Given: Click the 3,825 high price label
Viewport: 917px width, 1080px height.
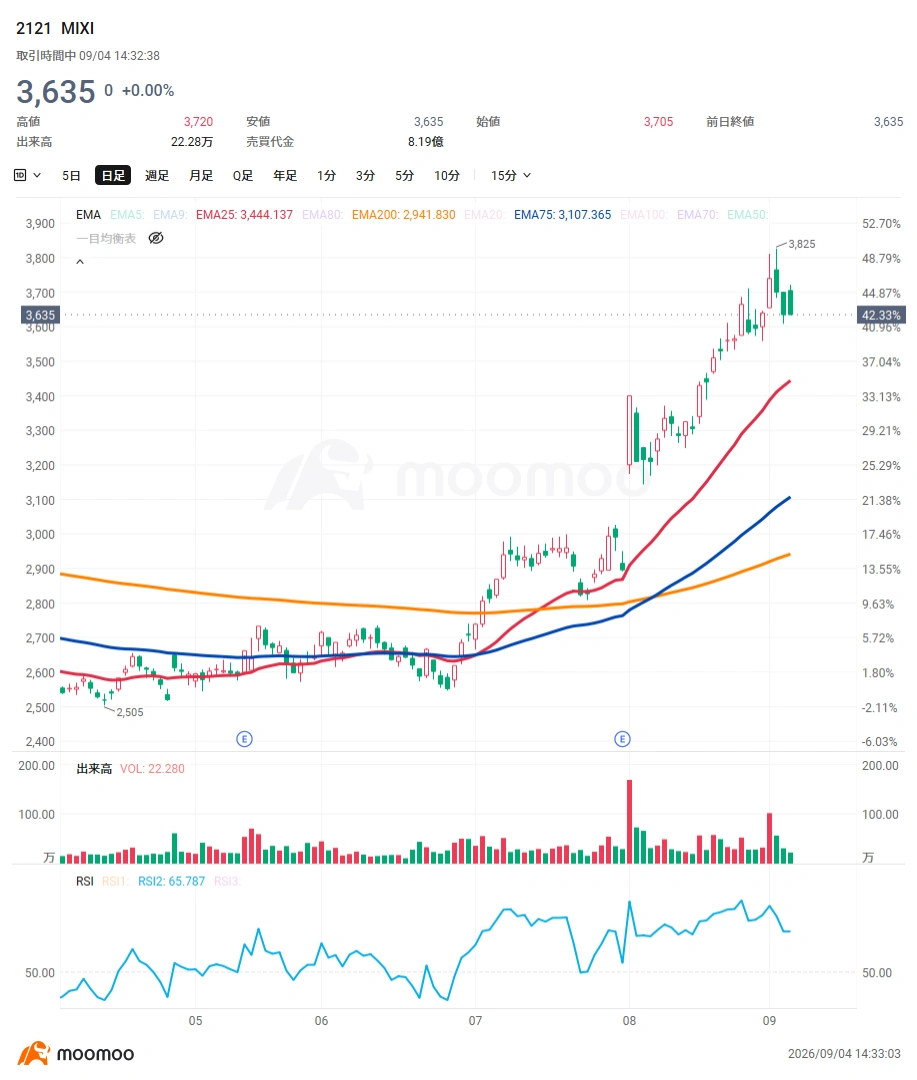Looking at the screenshot, I should [x=801, y=244].
